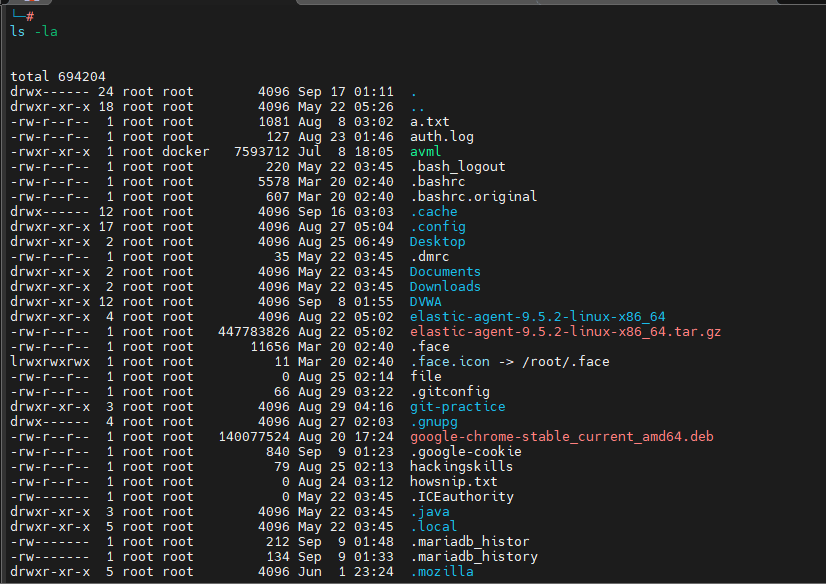Click the 'docker' group name on avml row
This screenshot has height=584, width=826.
[185, 152]
